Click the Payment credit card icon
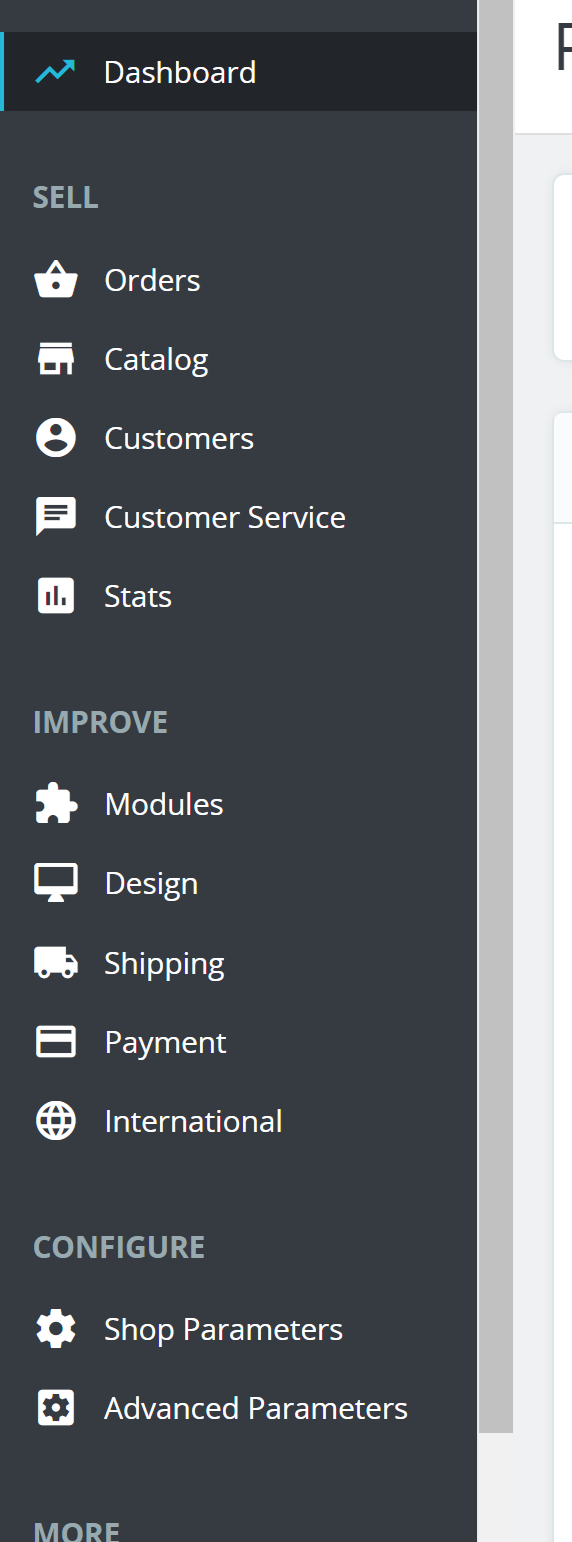This screenshot has width=572, height=1542. click(55, 1042)
